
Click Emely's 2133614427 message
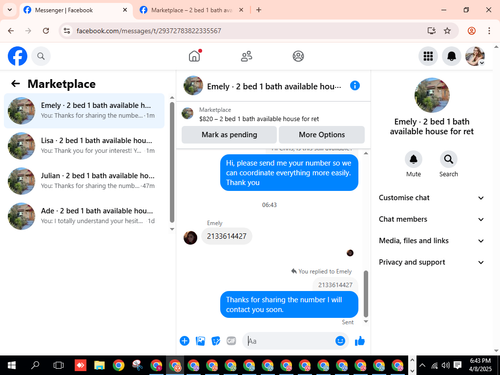pos(227,236)
